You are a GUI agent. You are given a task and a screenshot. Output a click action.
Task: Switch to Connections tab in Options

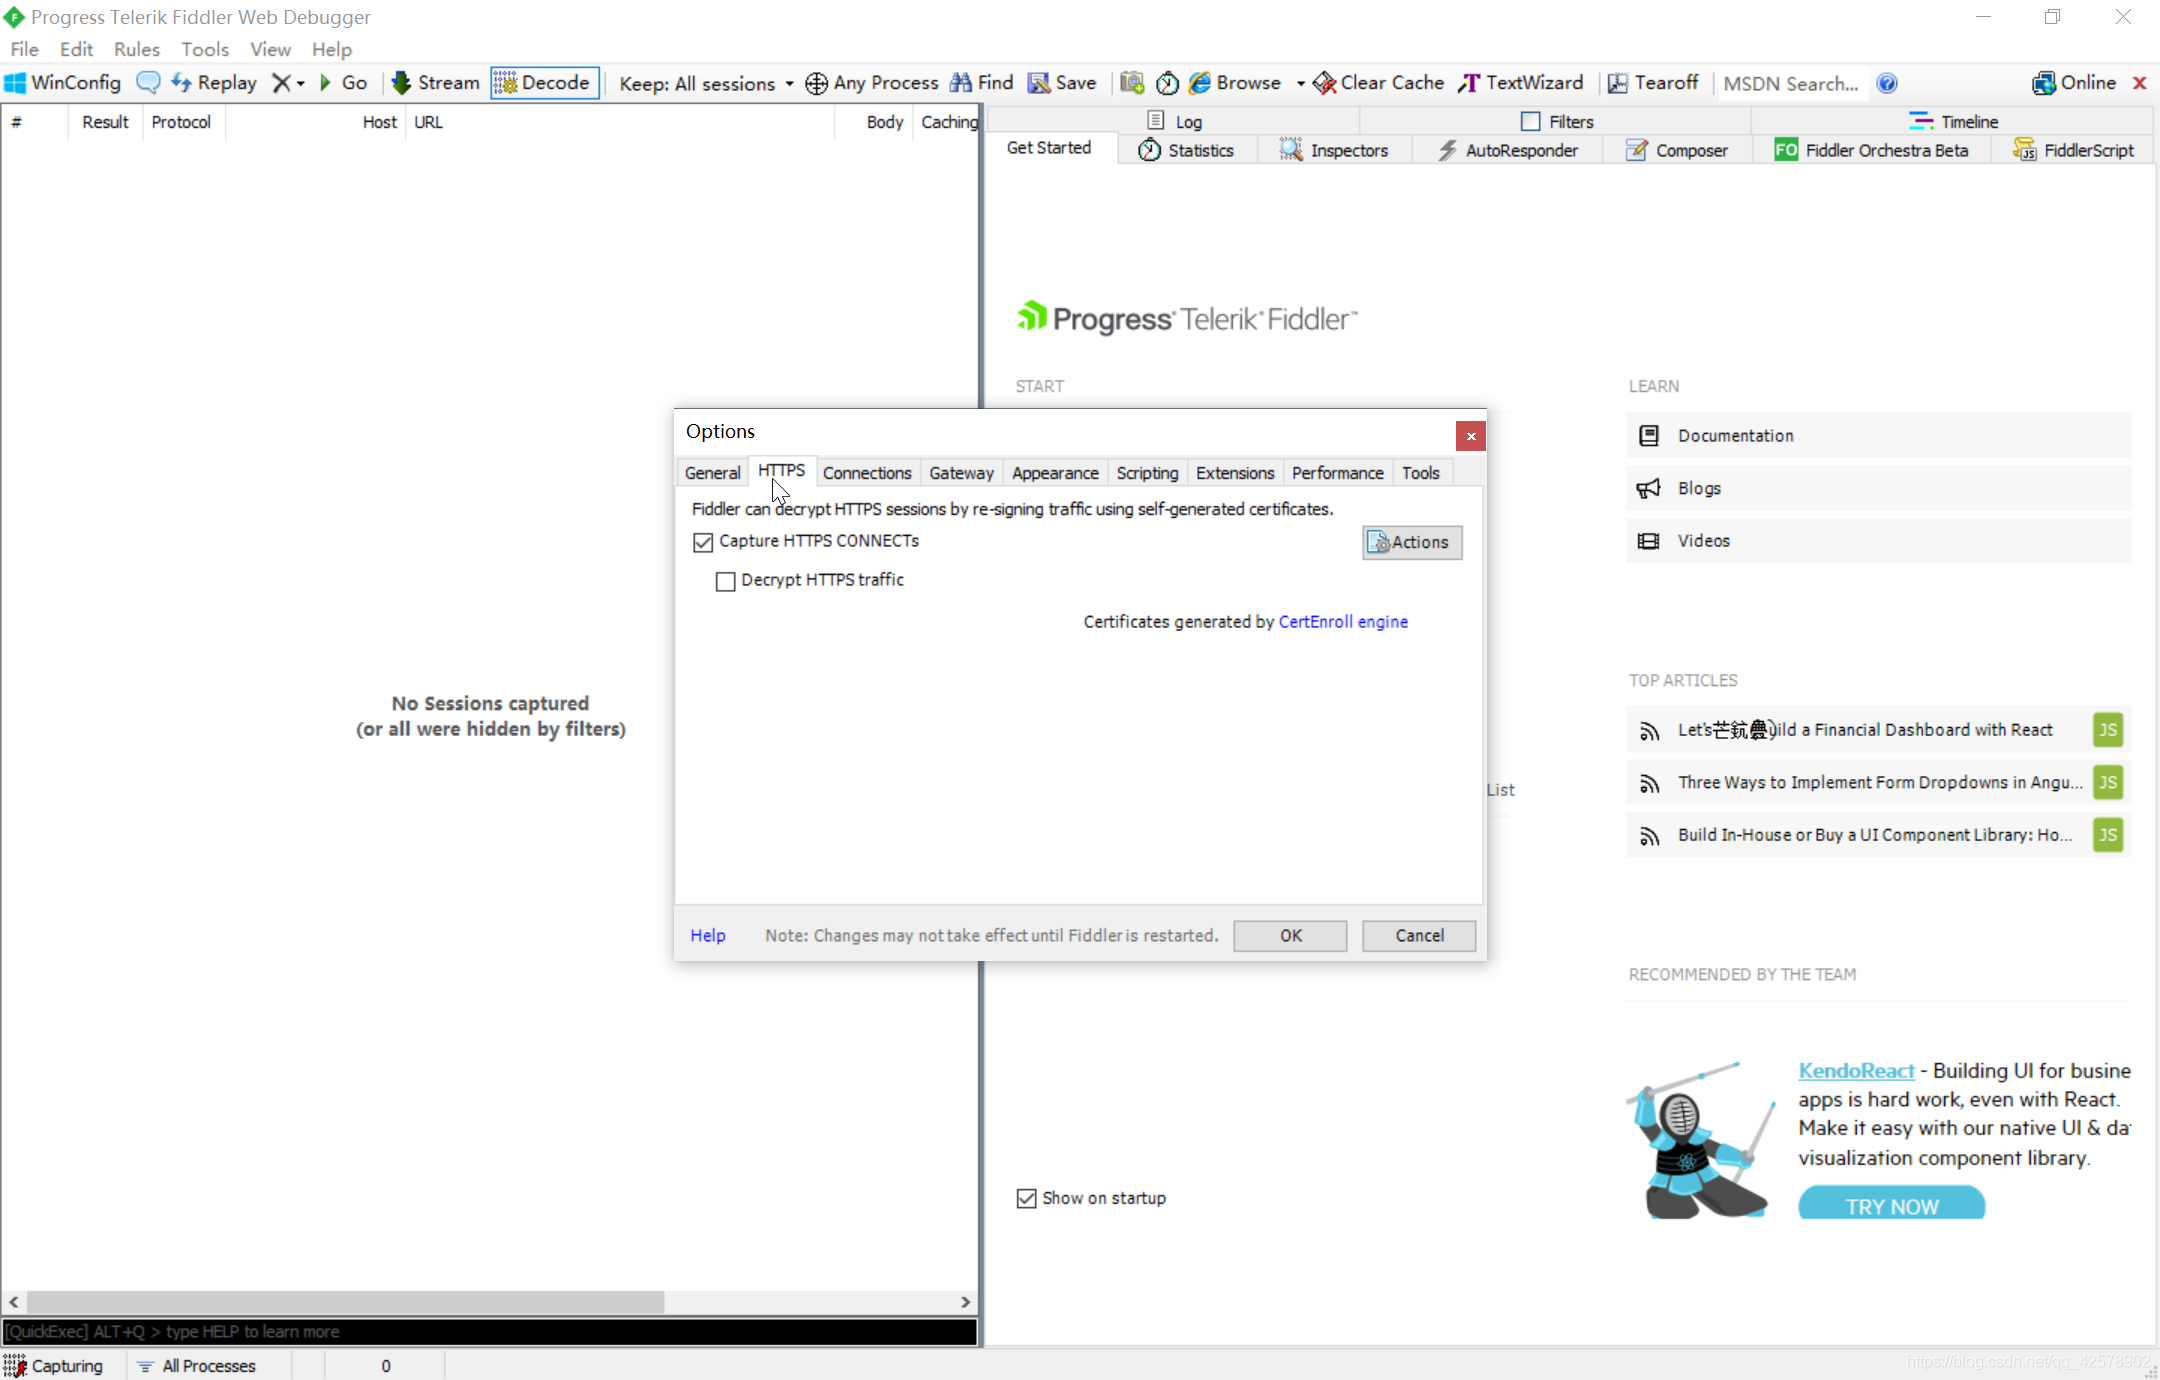pyautogui.click(x=866, y=473)
